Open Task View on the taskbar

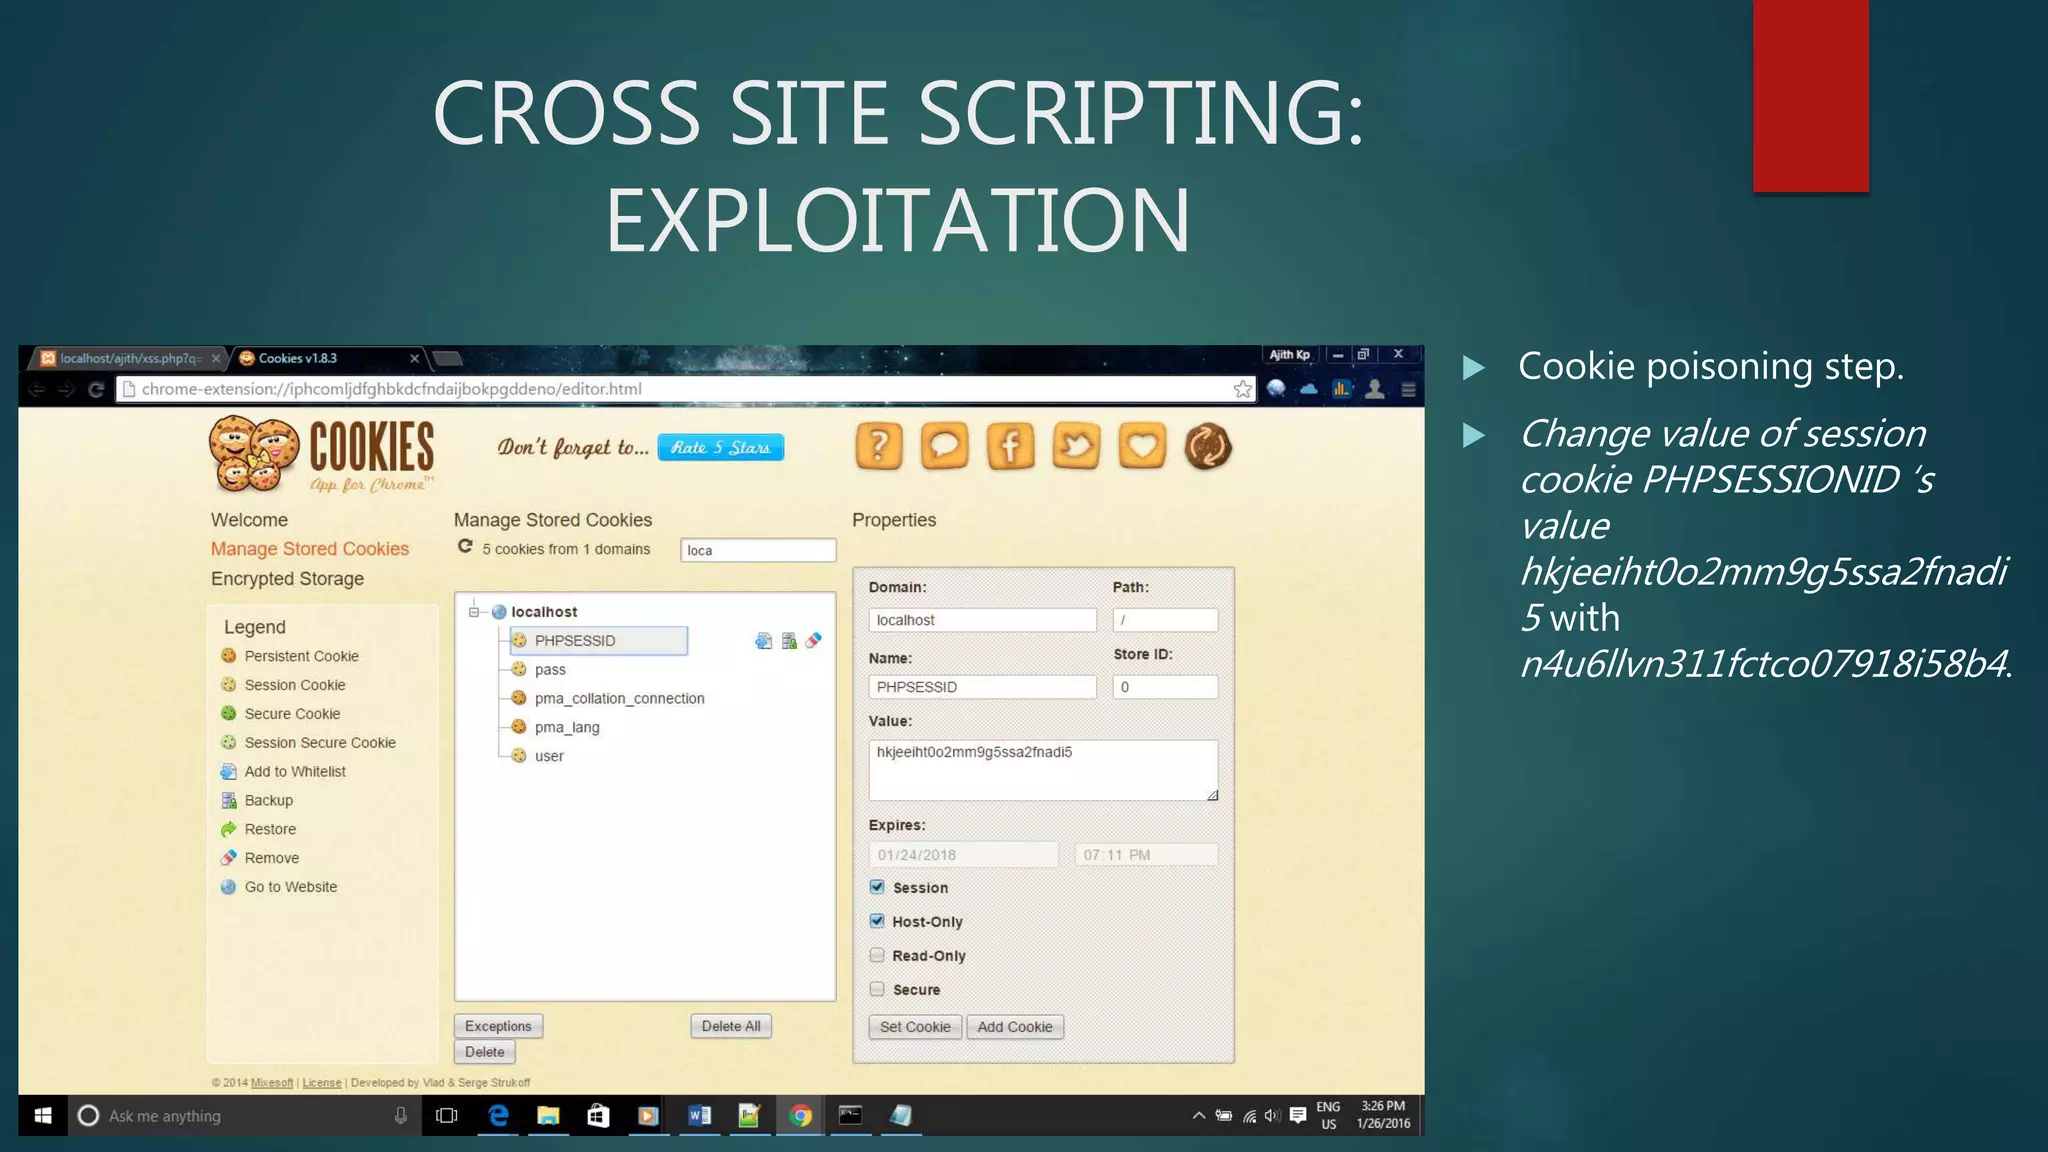[x=447, y=1116]
